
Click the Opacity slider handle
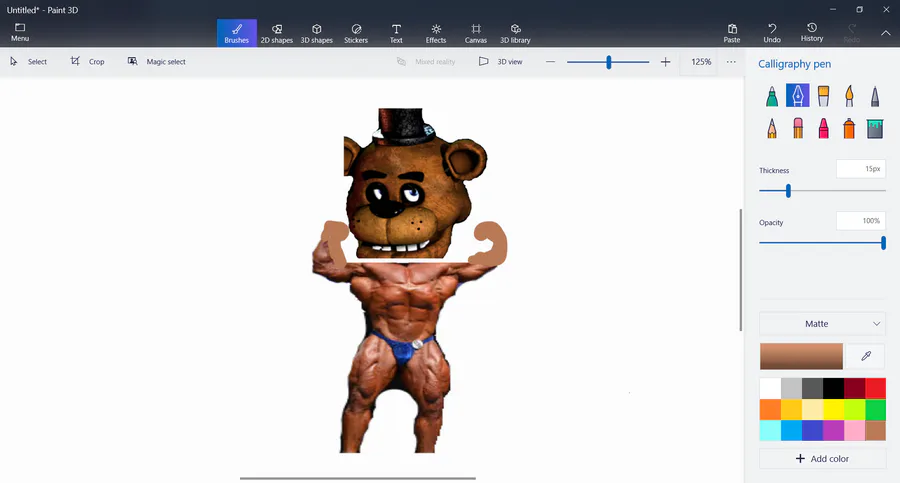click(x=883, y=243)
